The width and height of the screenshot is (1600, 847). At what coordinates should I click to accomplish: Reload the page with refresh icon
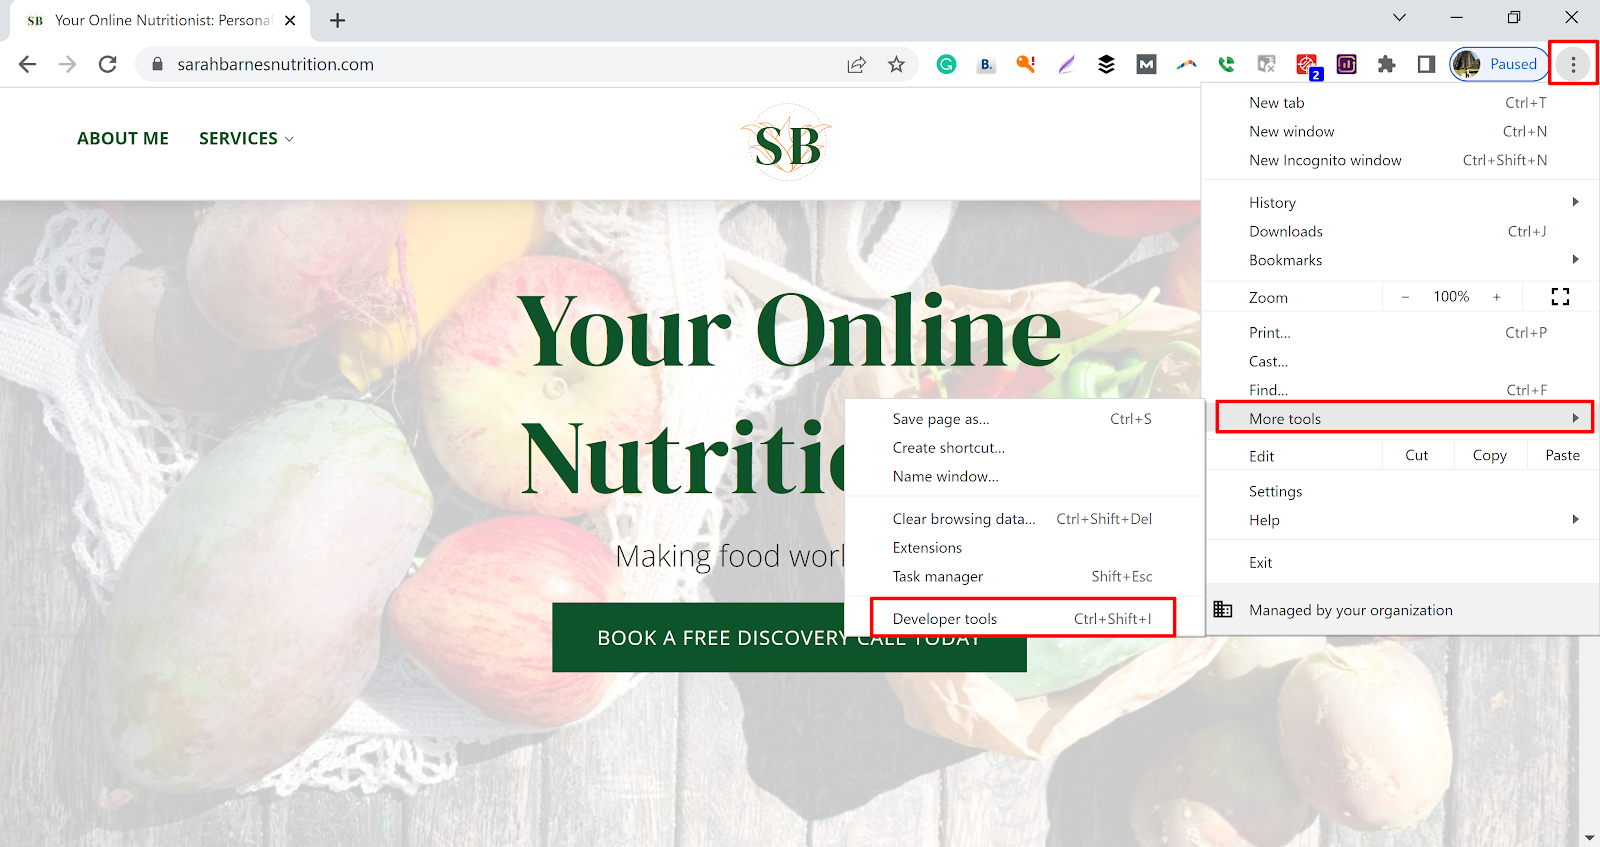pos(108,64)
